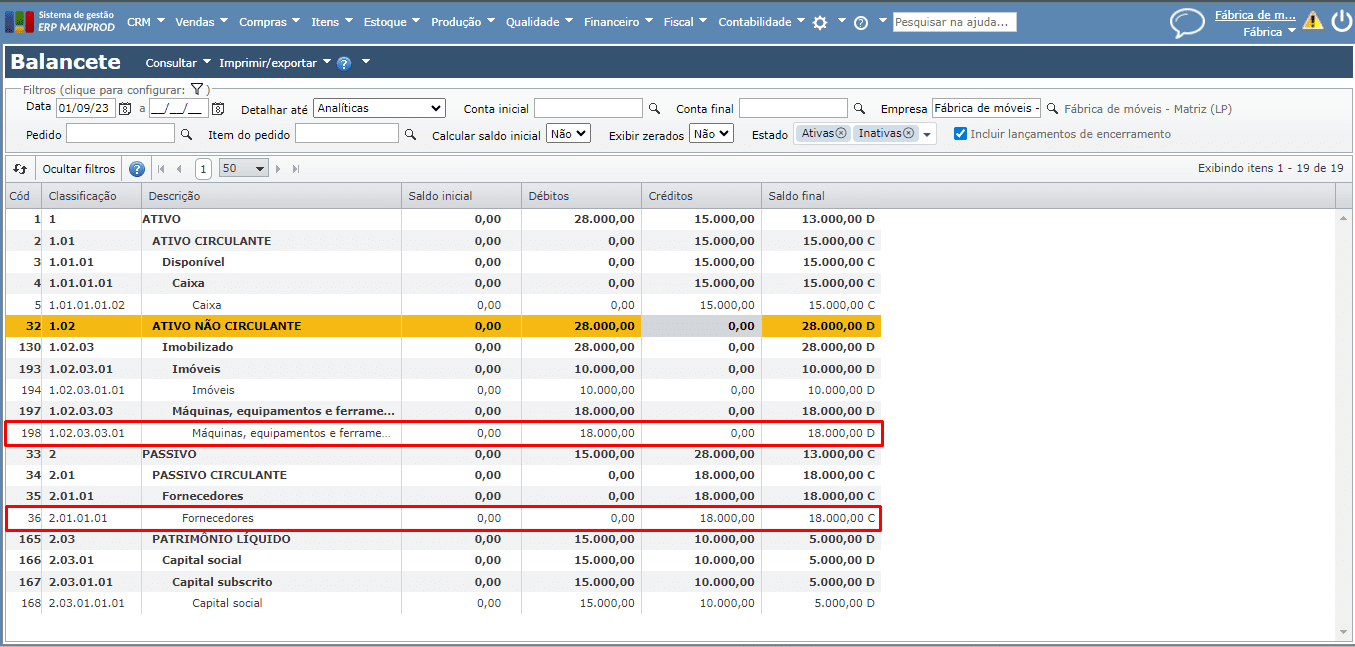Click the filter funnel icon

click(x=197, y=89)
